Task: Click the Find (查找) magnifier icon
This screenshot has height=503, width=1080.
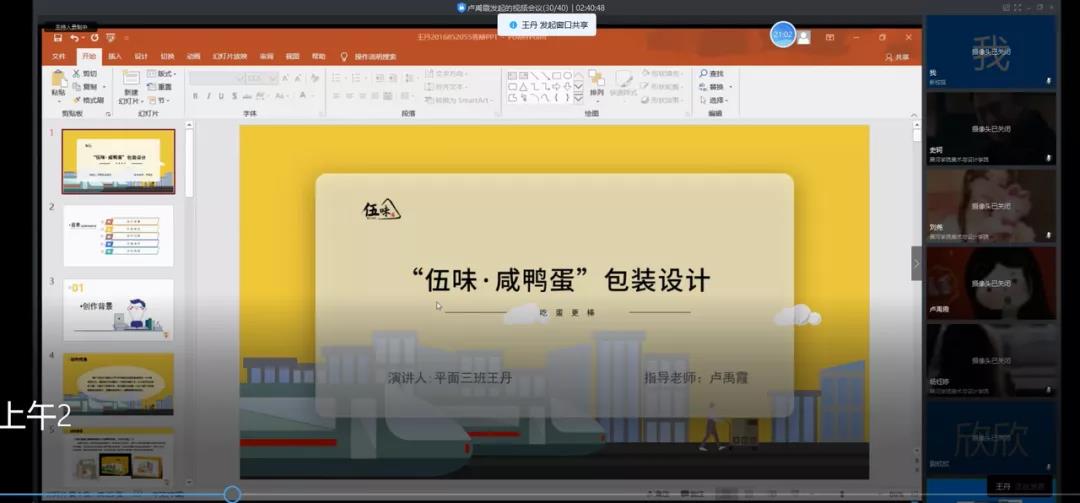Action: [705, 74]
